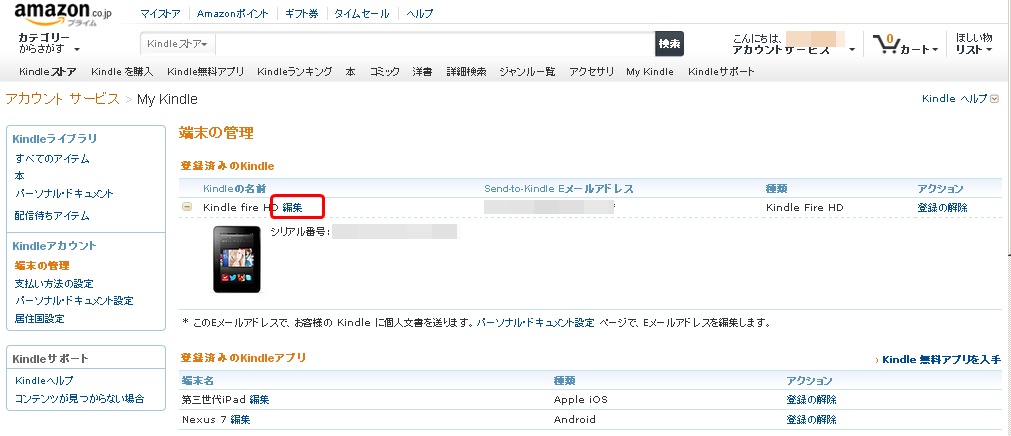Expand the Kindle ヘルプ dropdown arrow

click(994, 99)
